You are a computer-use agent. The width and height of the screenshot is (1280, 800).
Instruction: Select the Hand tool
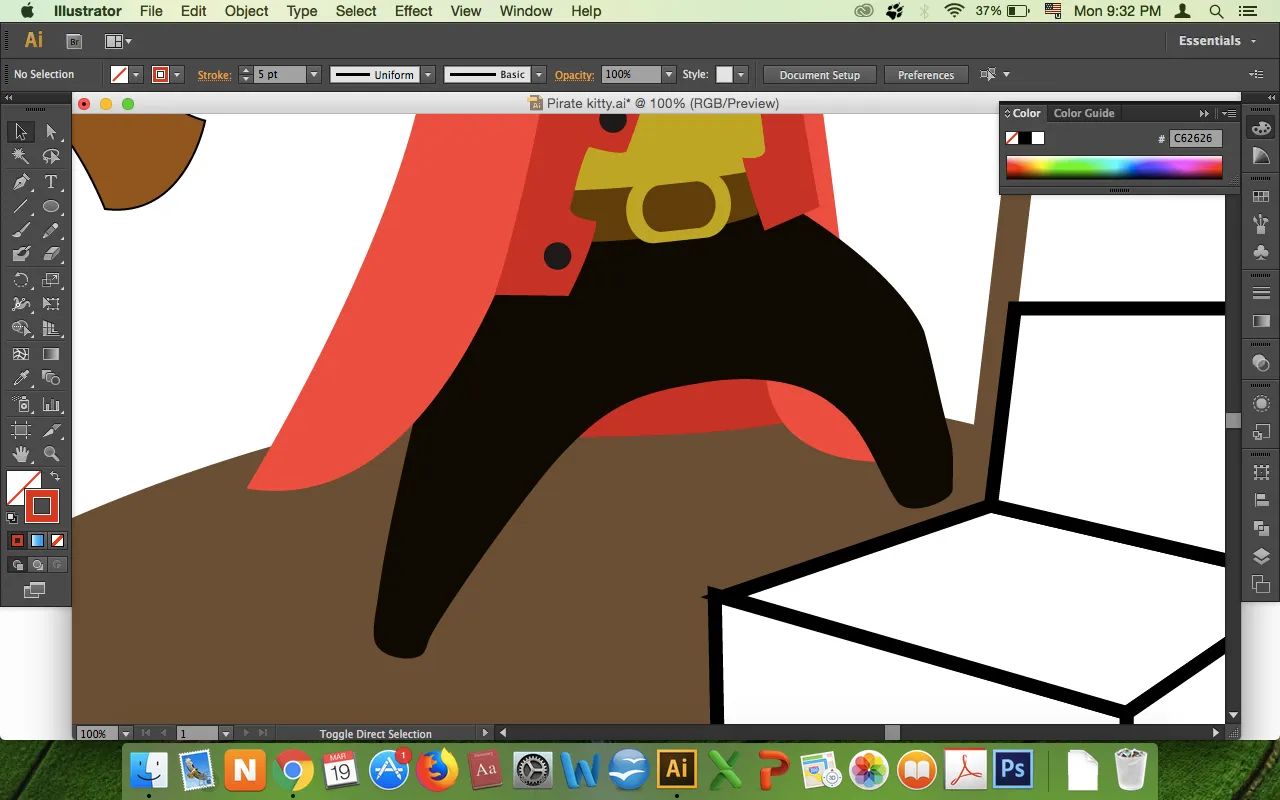click(x=21, y=455)
